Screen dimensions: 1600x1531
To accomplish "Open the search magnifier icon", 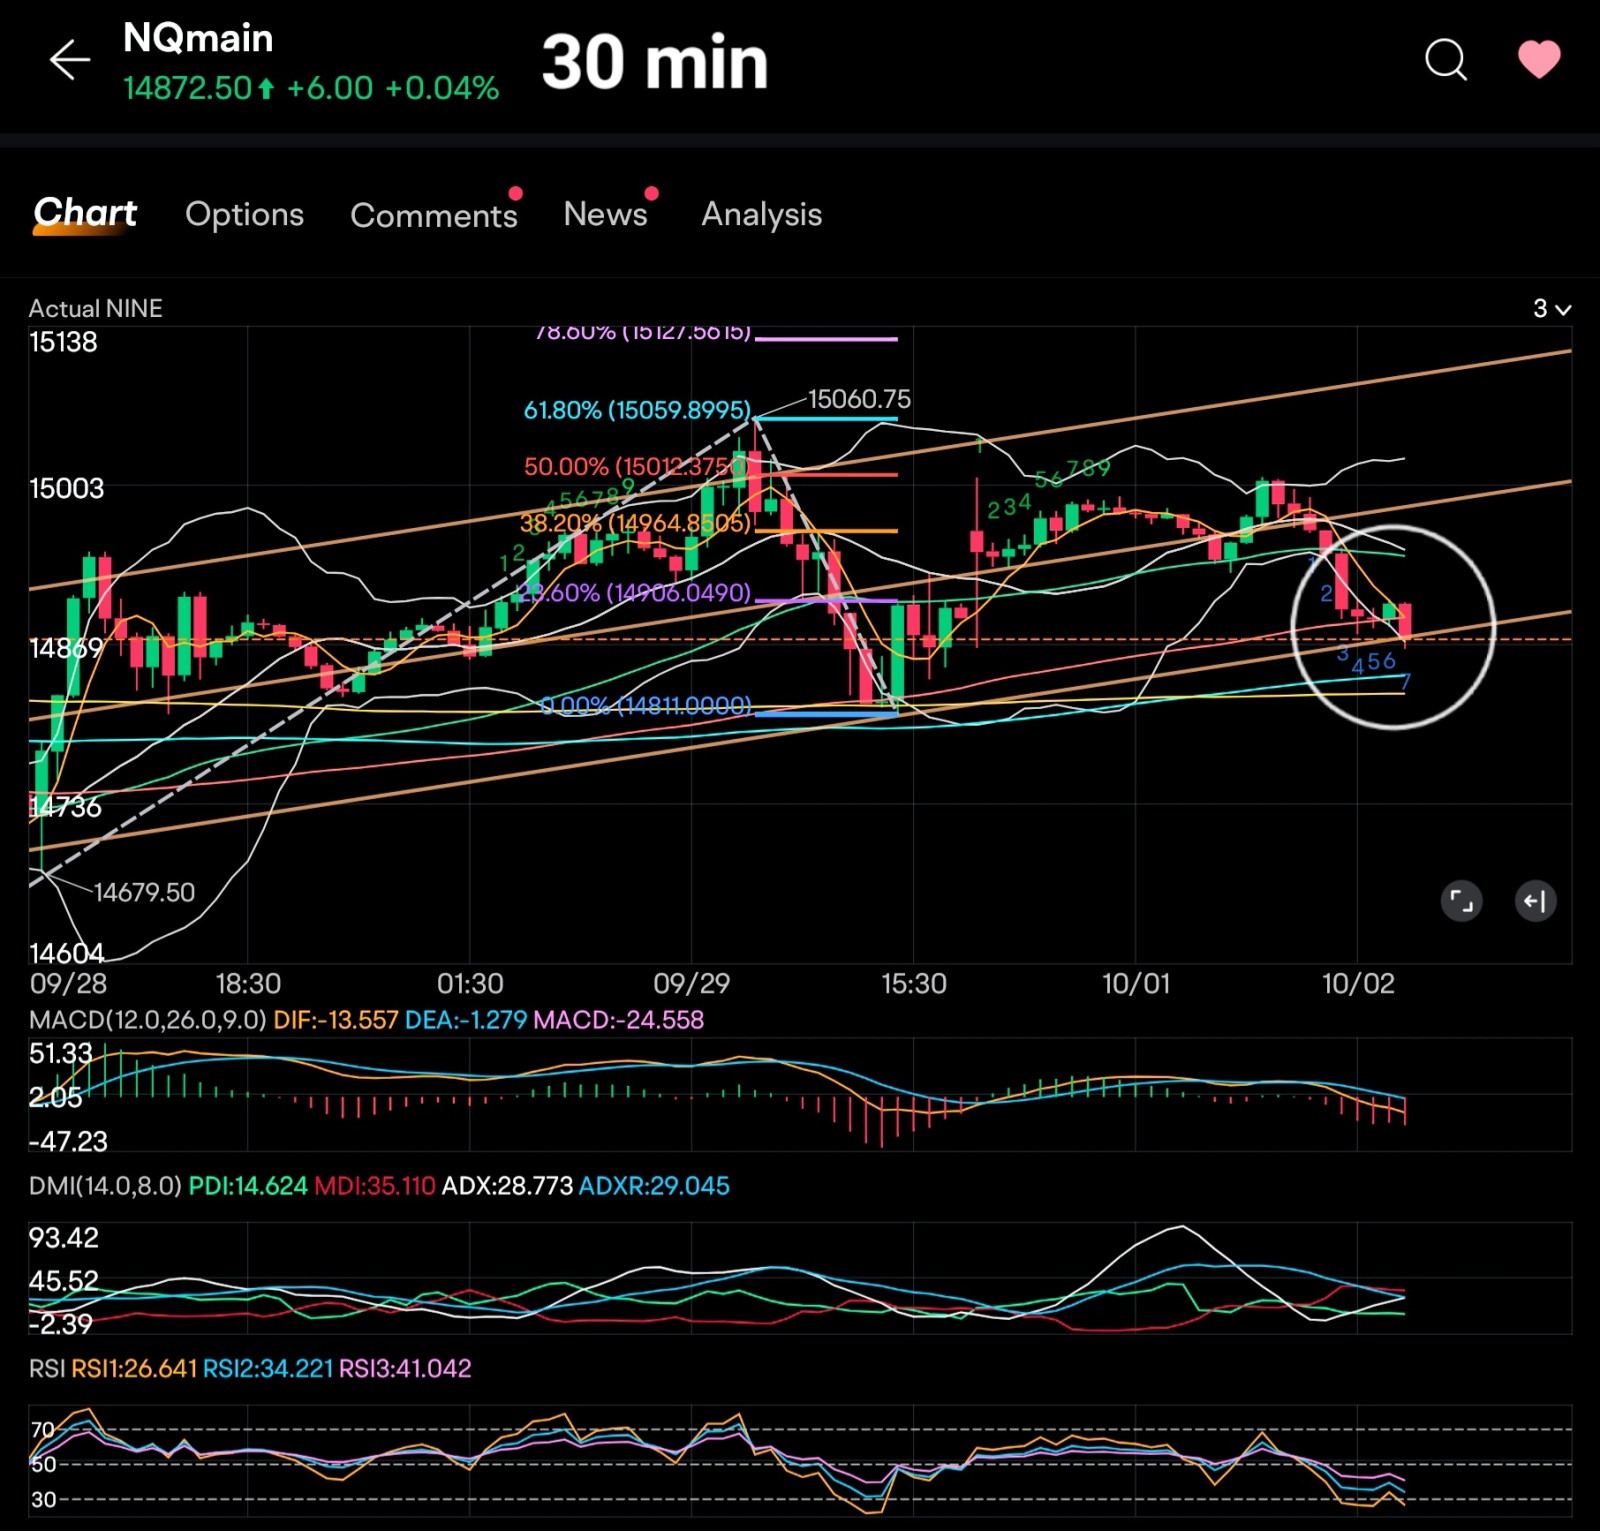I will click(1445, 60).
